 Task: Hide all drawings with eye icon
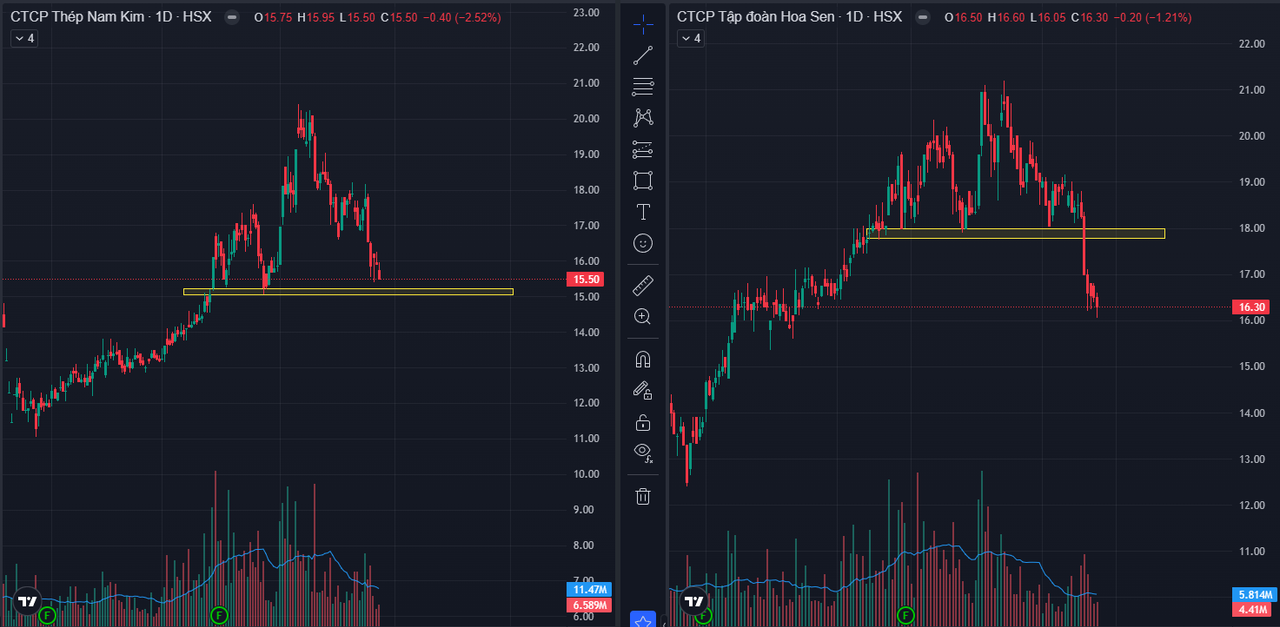[643, 452]
